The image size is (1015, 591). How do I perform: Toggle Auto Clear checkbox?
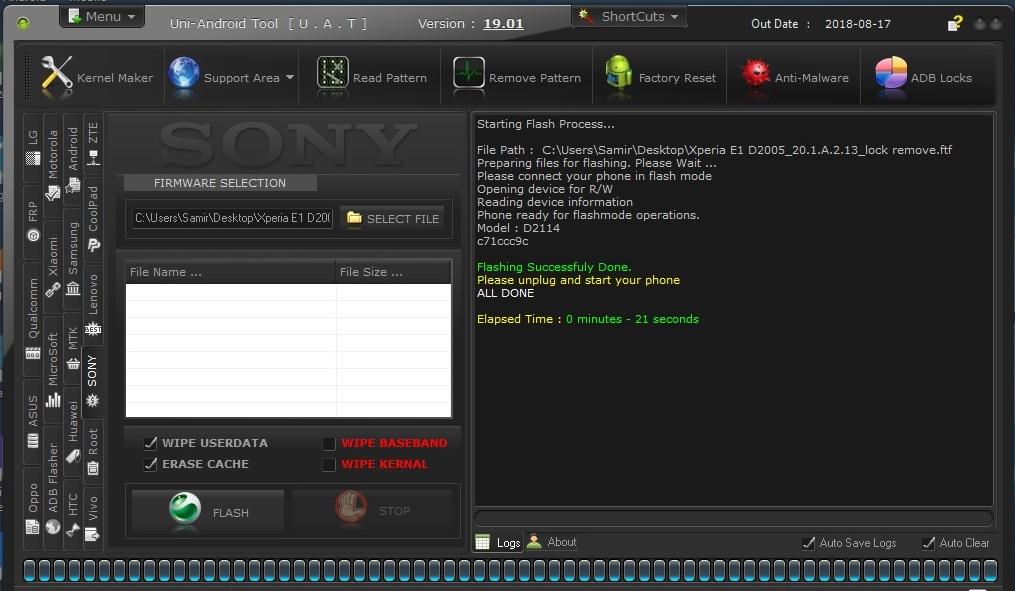tap(929, 543)
